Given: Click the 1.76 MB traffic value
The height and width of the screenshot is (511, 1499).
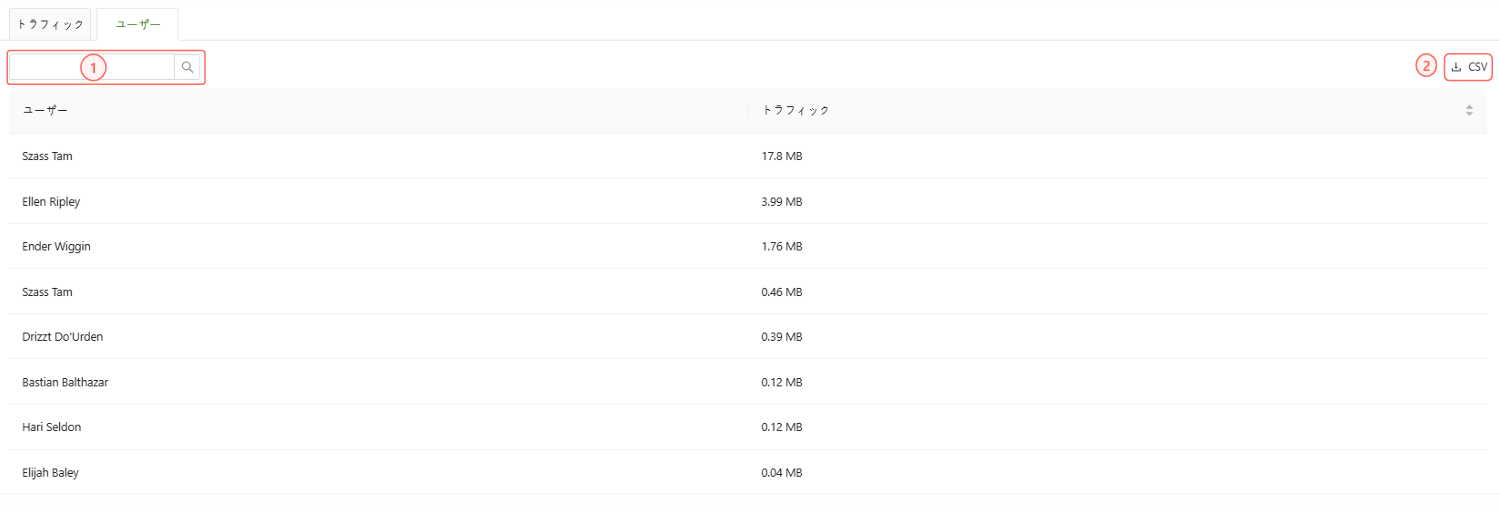Looking at the screenshot, I should coord(782,247).
